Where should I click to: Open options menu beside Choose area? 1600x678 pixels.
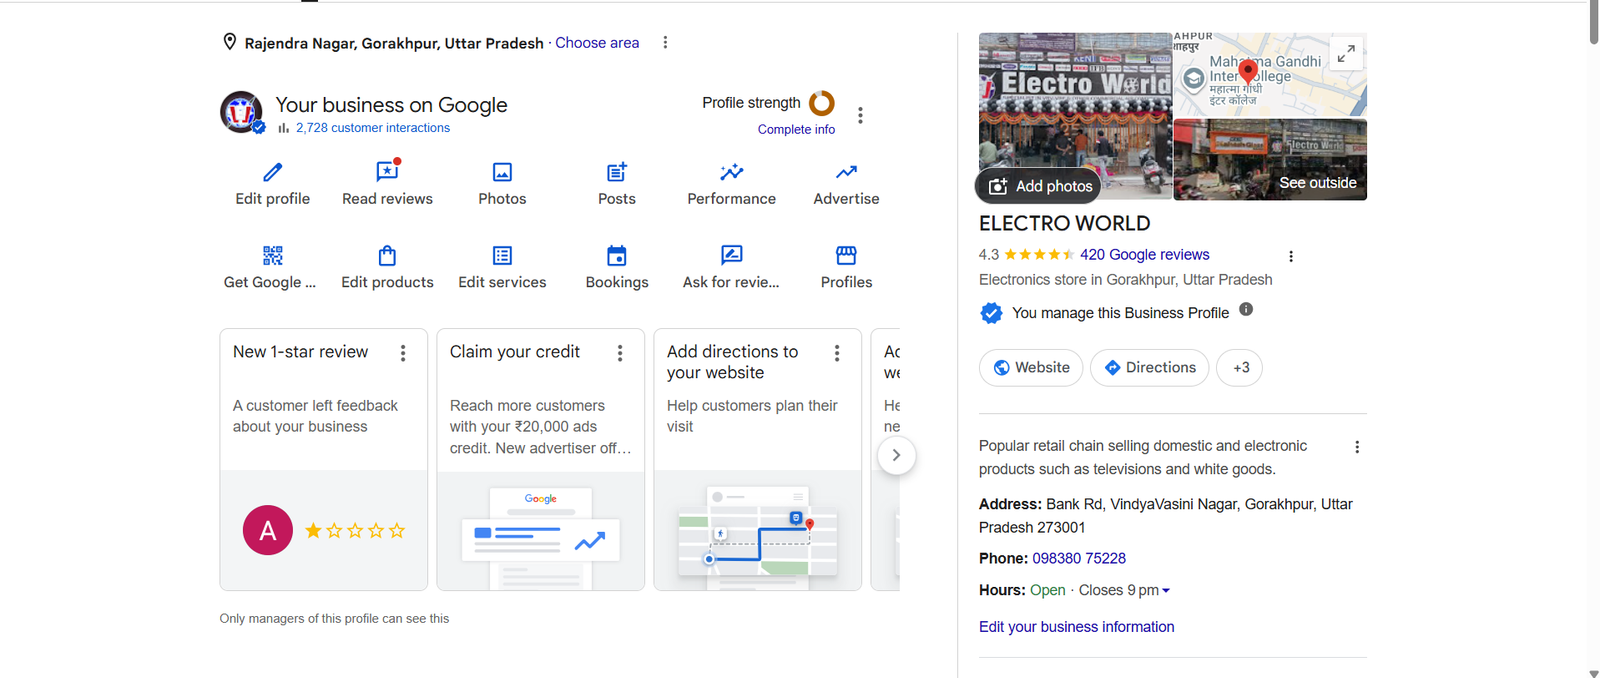[665, 42]
